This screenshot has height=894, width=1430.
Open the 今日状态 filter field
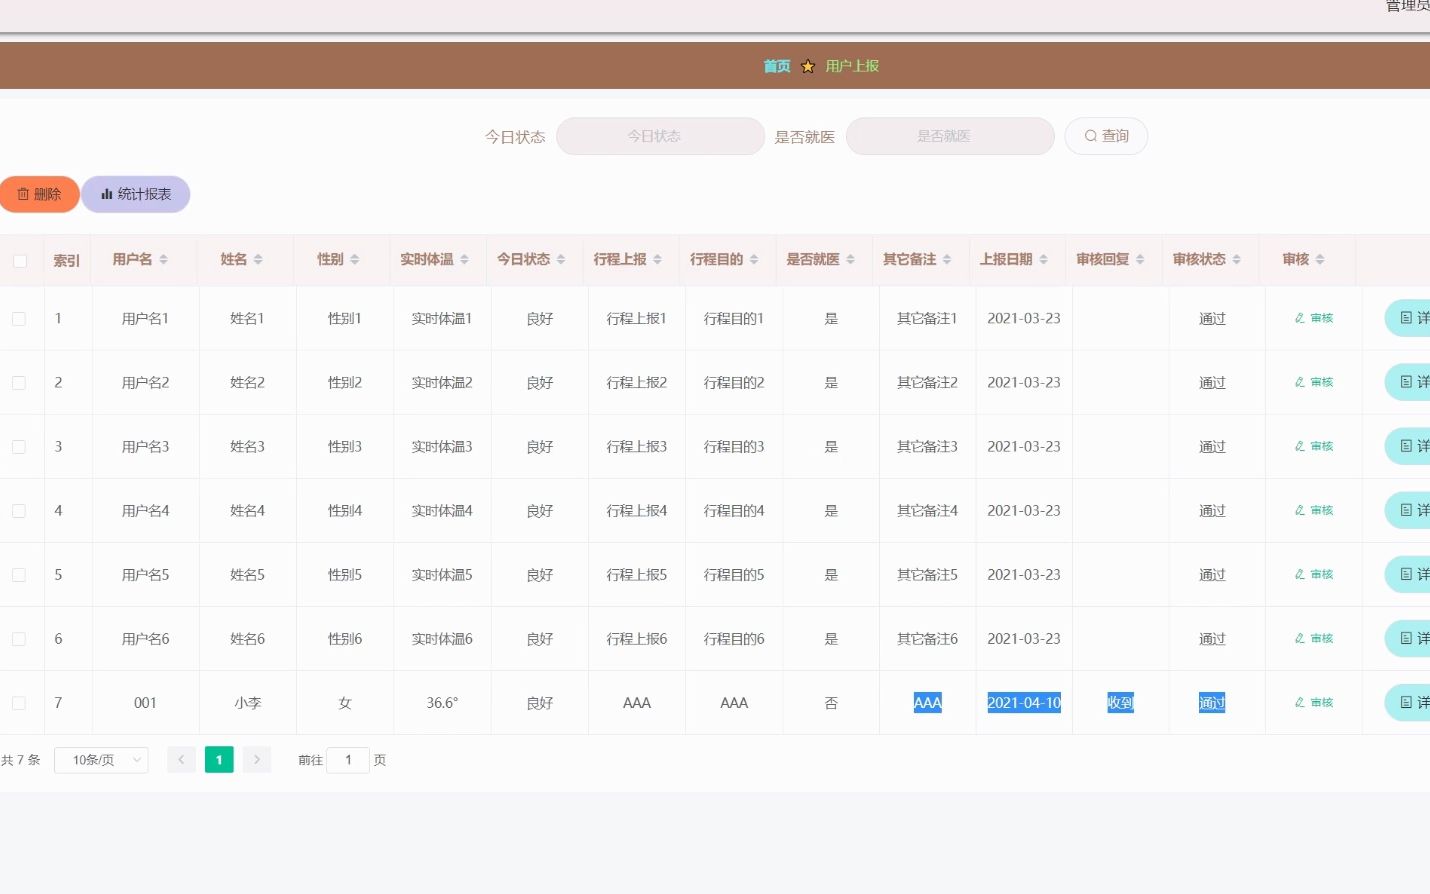(x=660, y=136)
